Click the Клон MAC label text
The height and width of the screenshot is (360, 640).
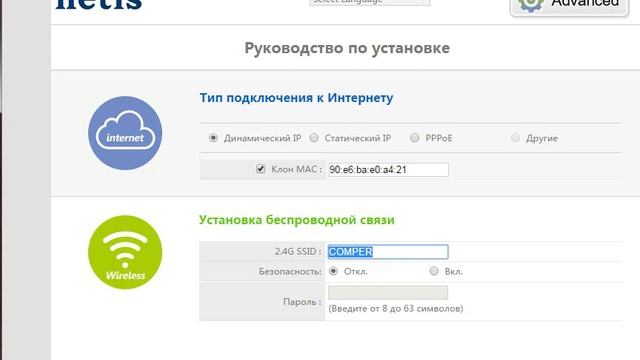pos(297,169)
